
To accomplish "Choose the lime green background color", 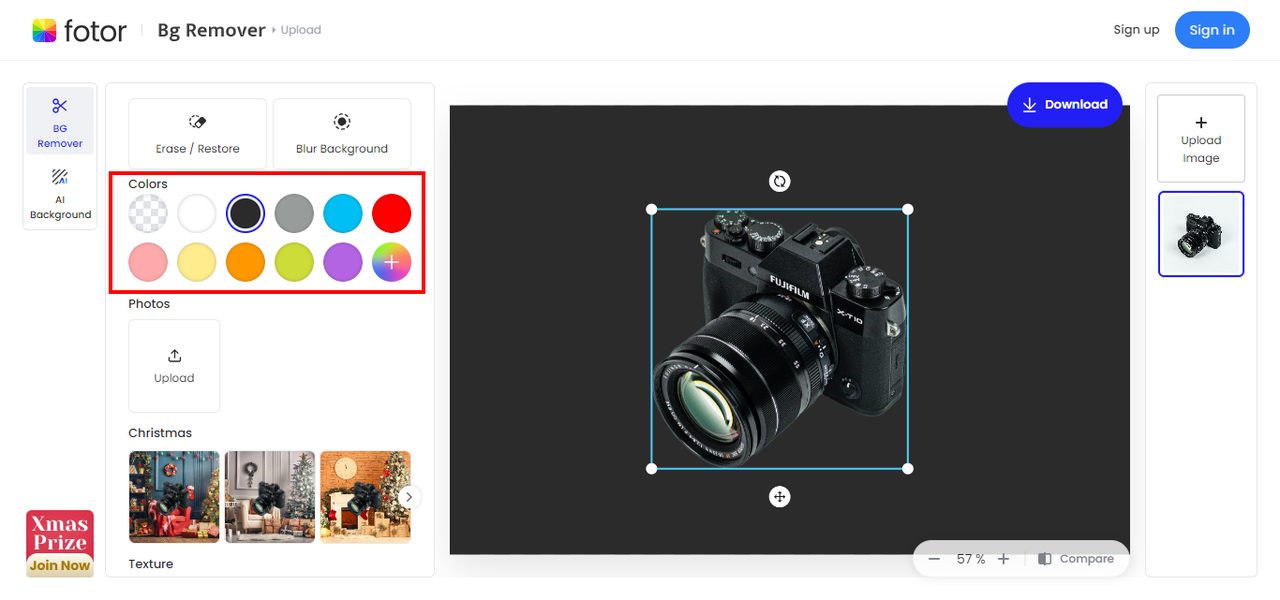I will coord(294,262).
